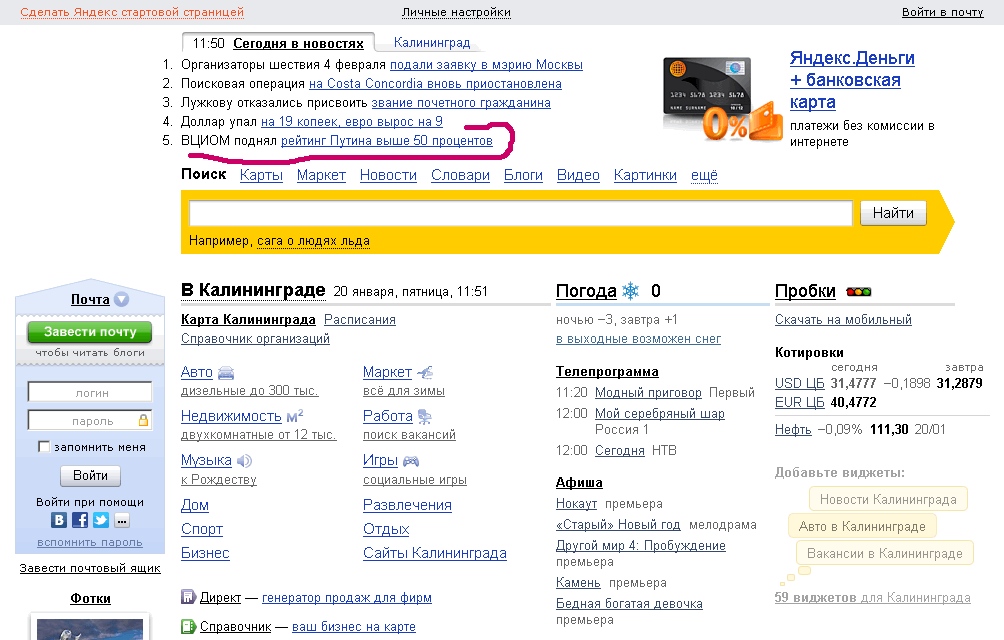Open the Картинки search tab
The width and height of the screenshot is (1004, 640).
point(645,175)
